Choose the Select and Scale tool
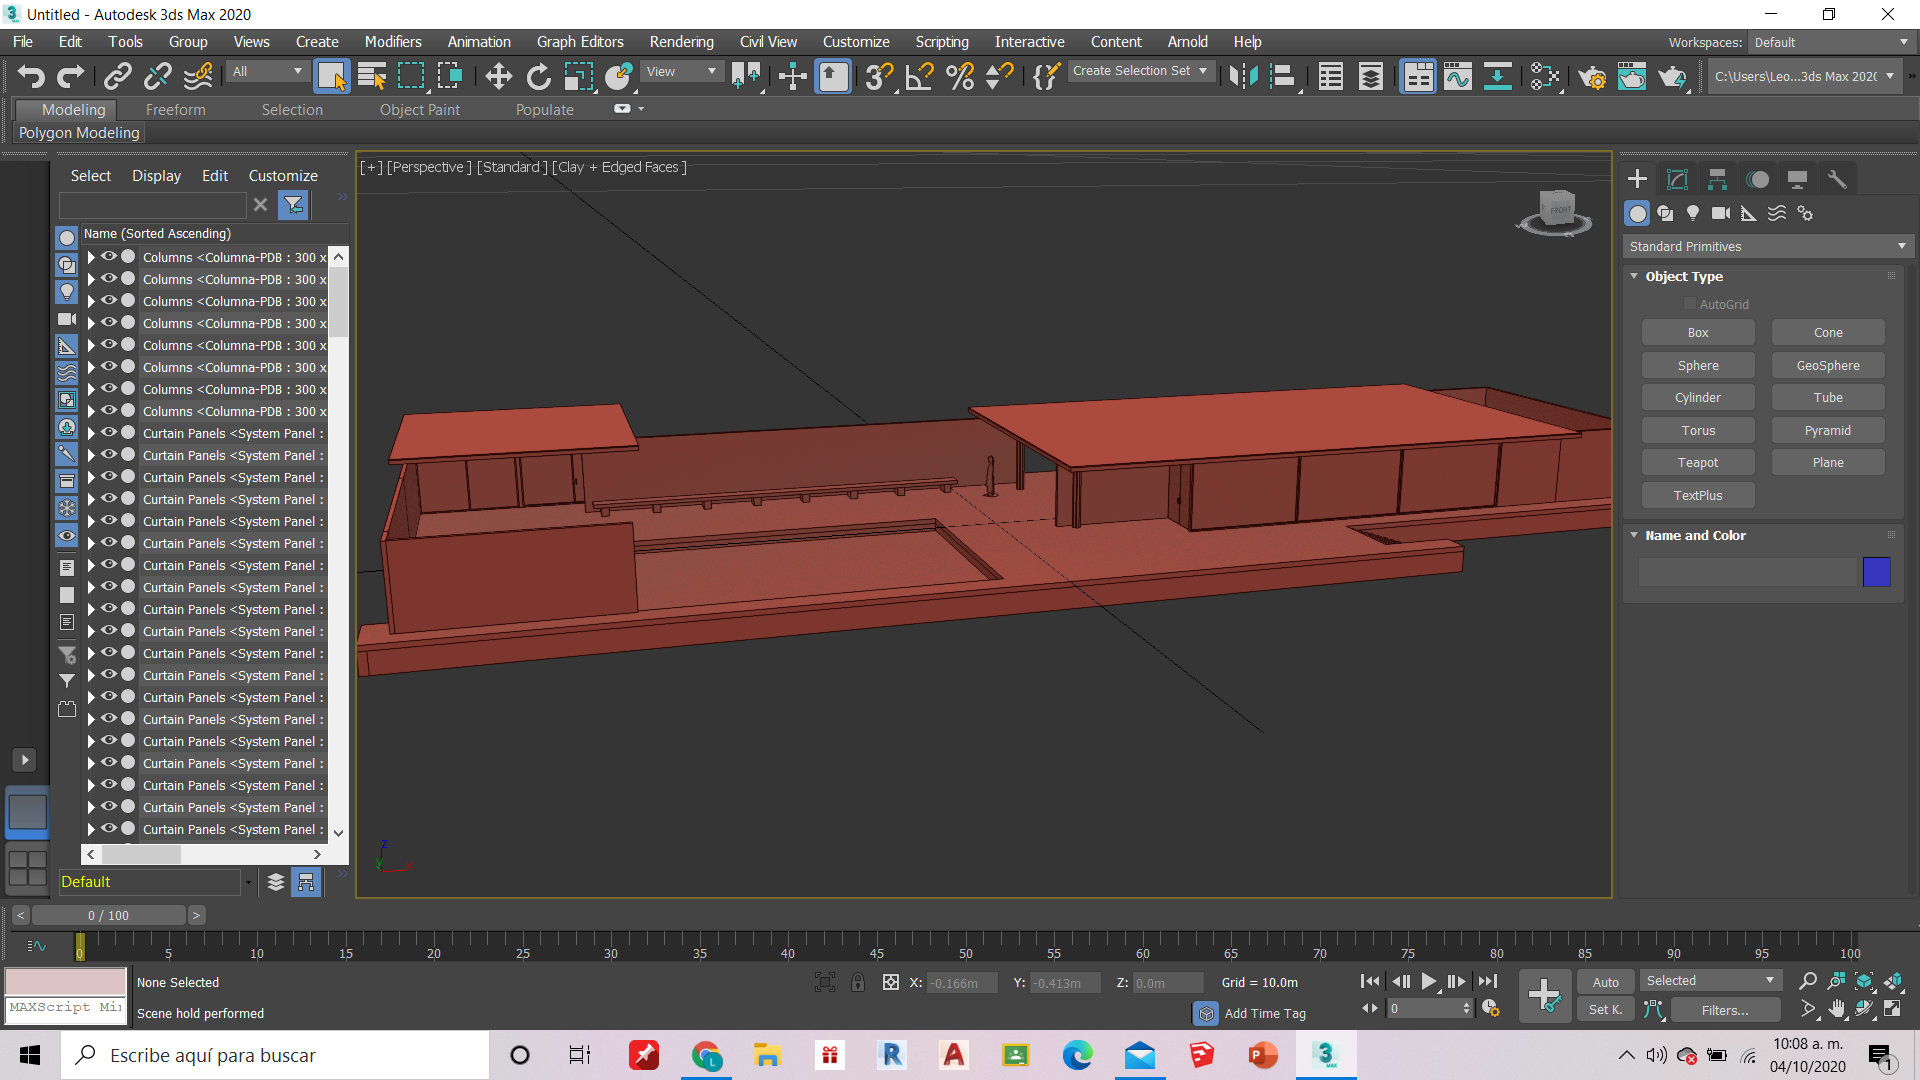The width and height of the screenshot is (1920, 1080). click(578, 76)
